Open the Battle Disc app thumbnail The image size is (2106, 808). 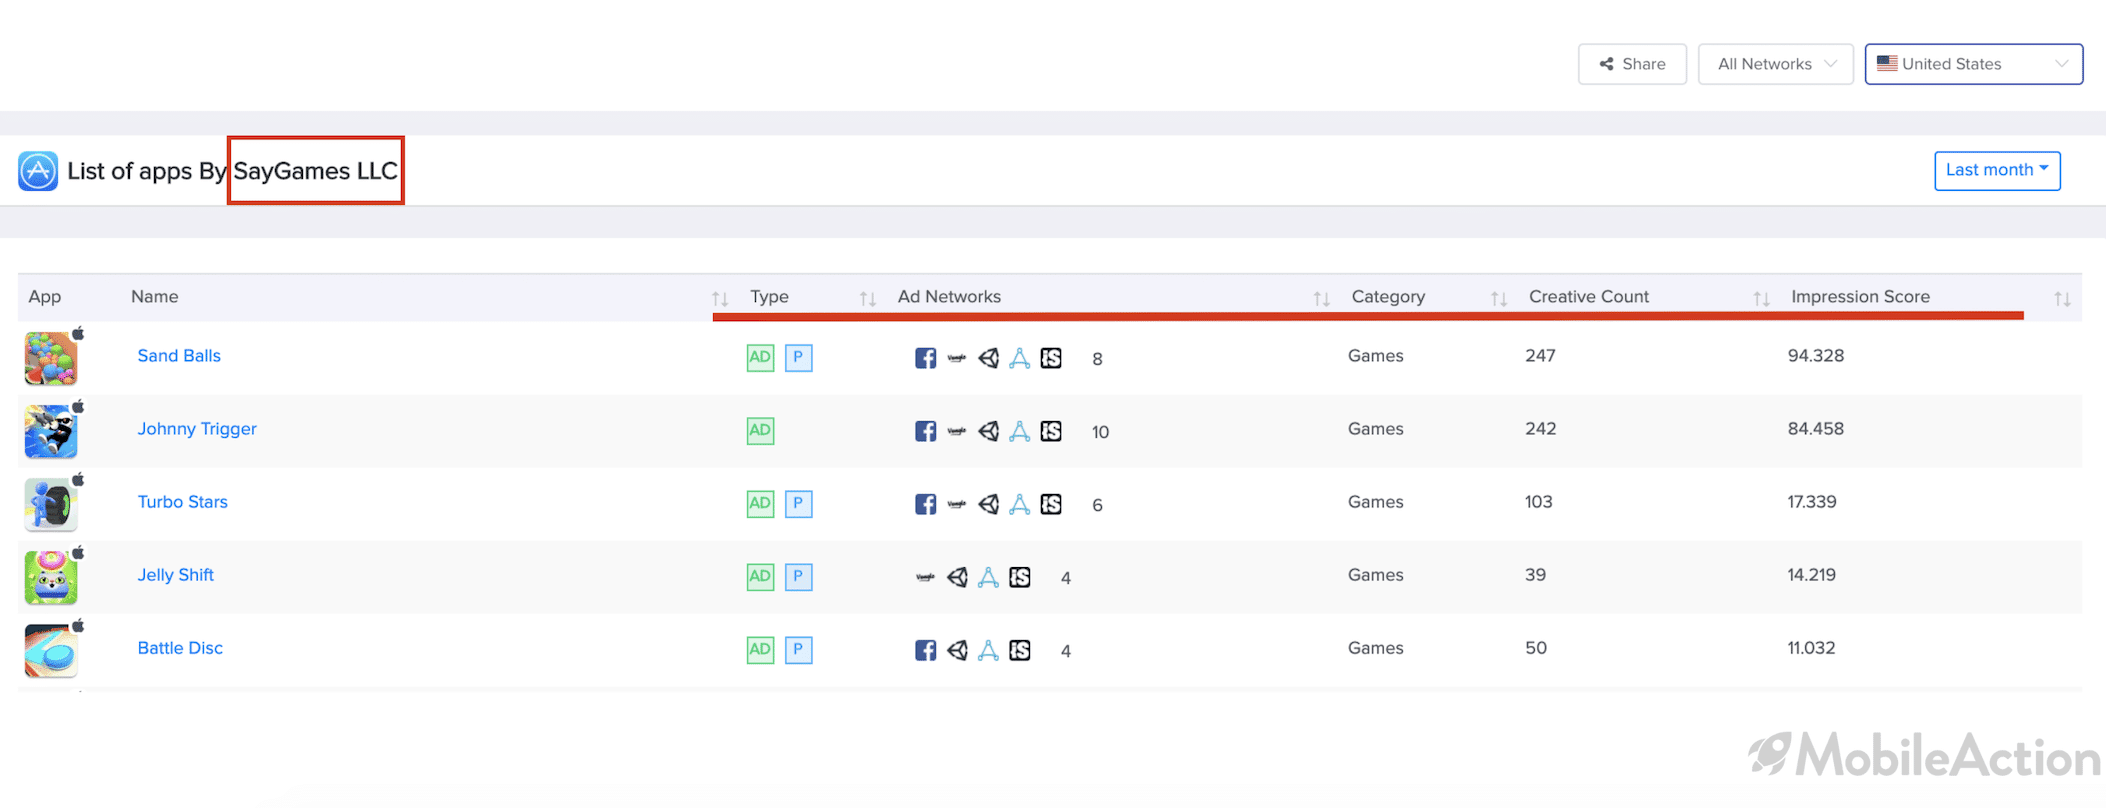coord(51,650)
